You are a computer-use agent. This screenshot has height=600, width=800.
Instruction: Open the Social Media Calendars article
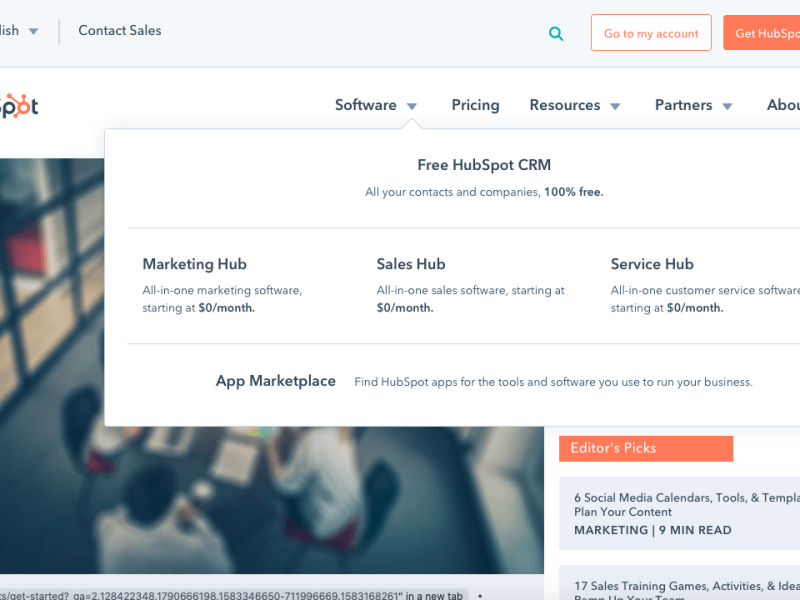pyautogui.click(x=690, y=505)
